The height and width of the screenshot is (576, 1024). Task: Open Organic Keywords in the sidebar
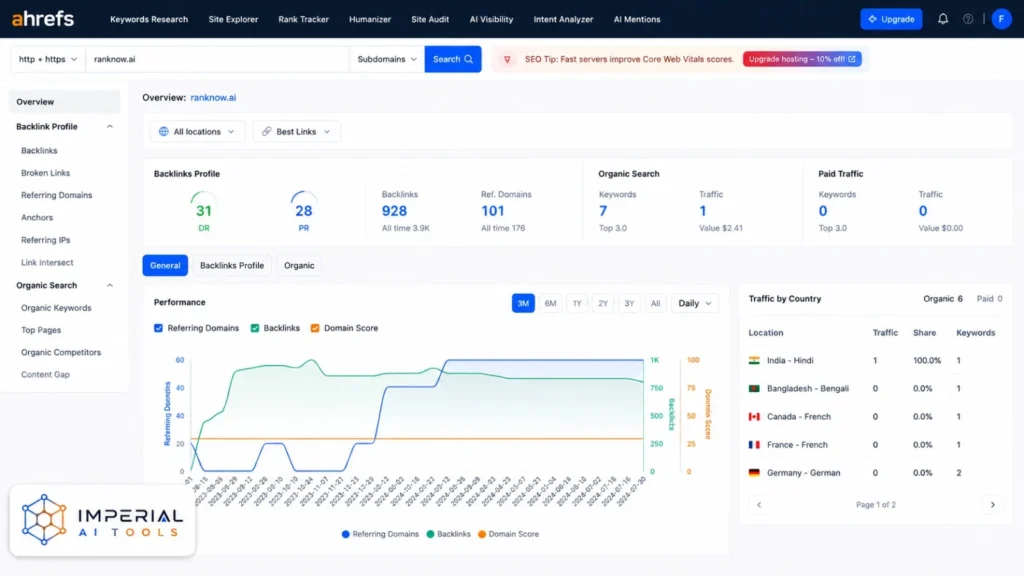[56, 308]
